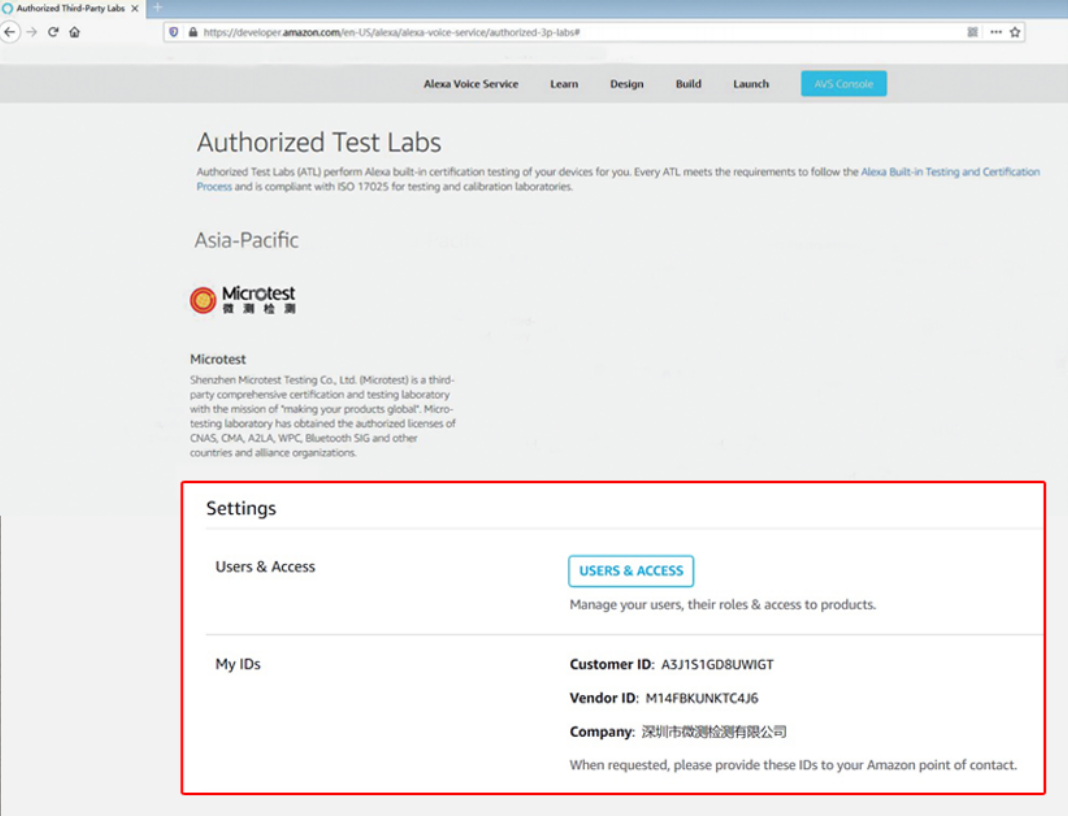
Task: Click the browser forward arrow button
Action: coord(32,32)
